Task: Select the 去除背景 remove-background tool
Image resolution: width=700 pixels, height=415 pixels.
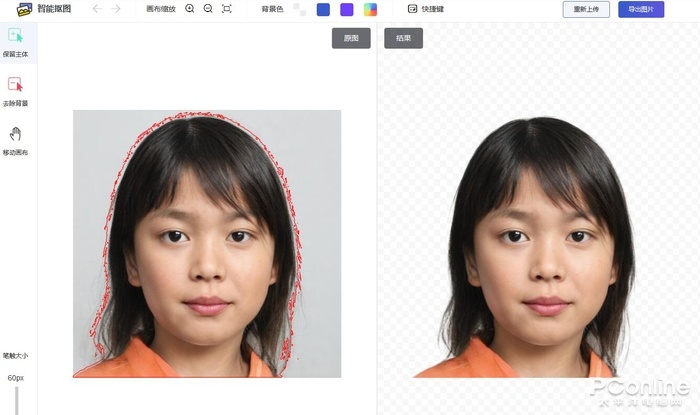Action: tap(16, 92)
